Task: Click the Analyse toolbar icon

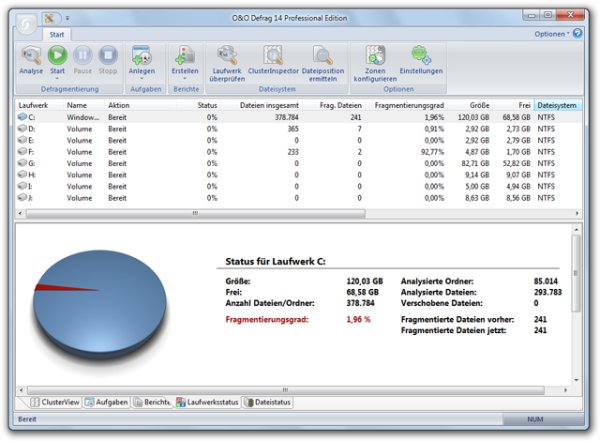Action: [31, 56]
